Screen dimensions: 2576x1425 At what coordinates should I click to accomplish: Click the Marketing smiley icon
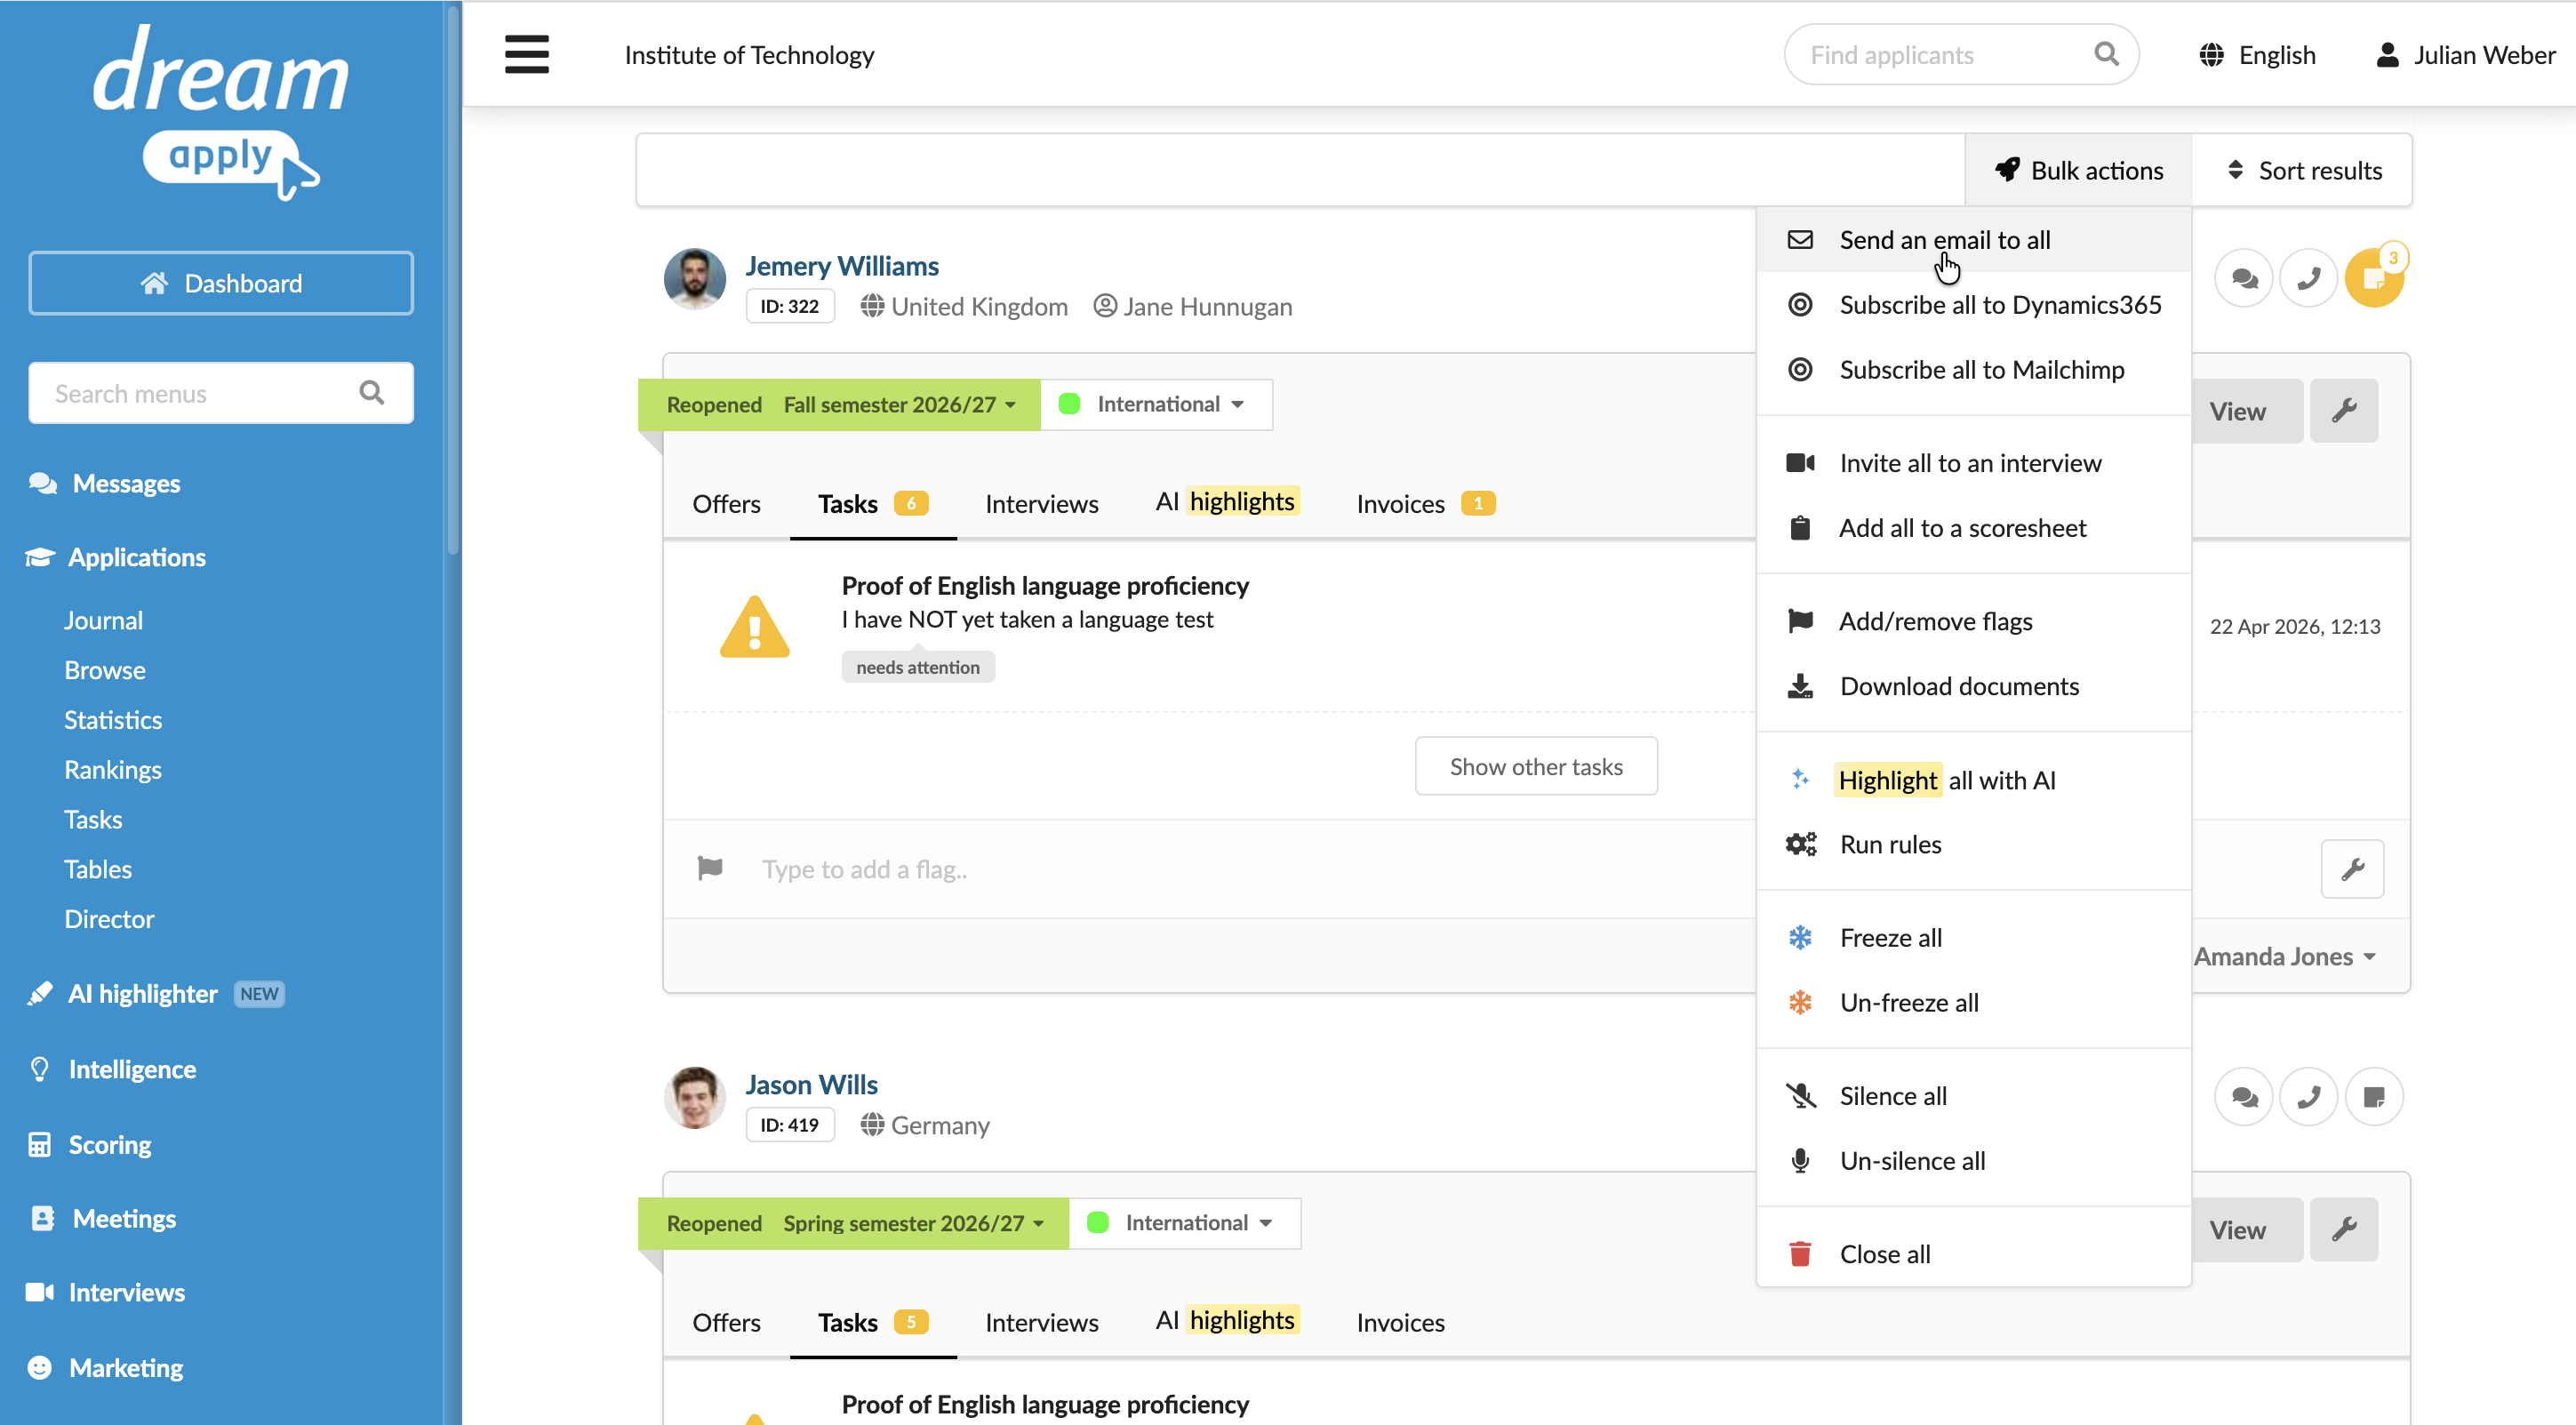39,1367
